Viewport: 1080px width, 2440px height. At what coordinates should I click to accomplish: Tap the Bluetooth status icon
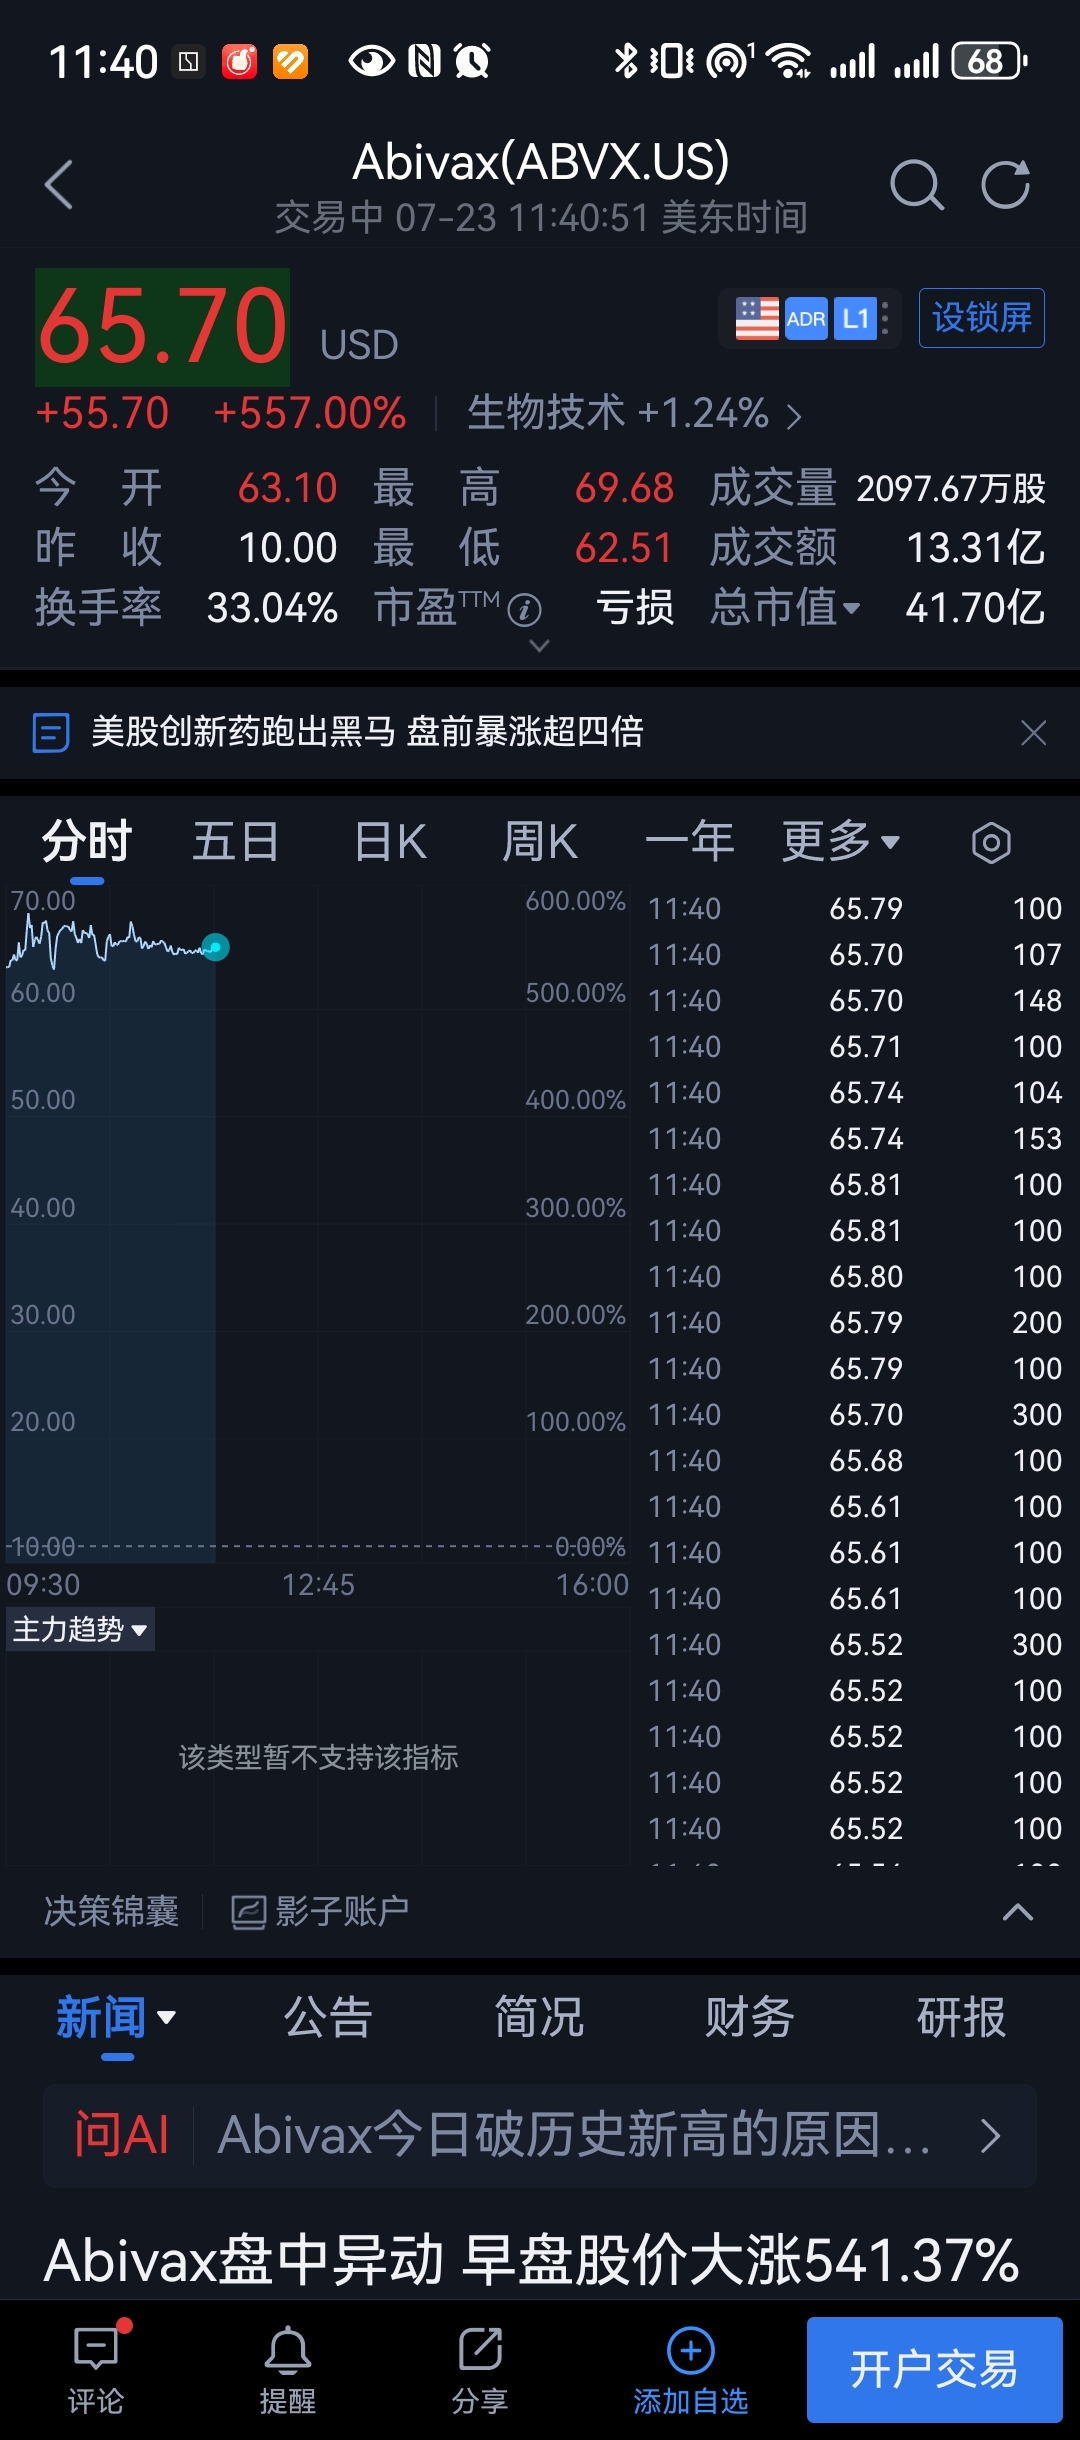coord(626,61)
